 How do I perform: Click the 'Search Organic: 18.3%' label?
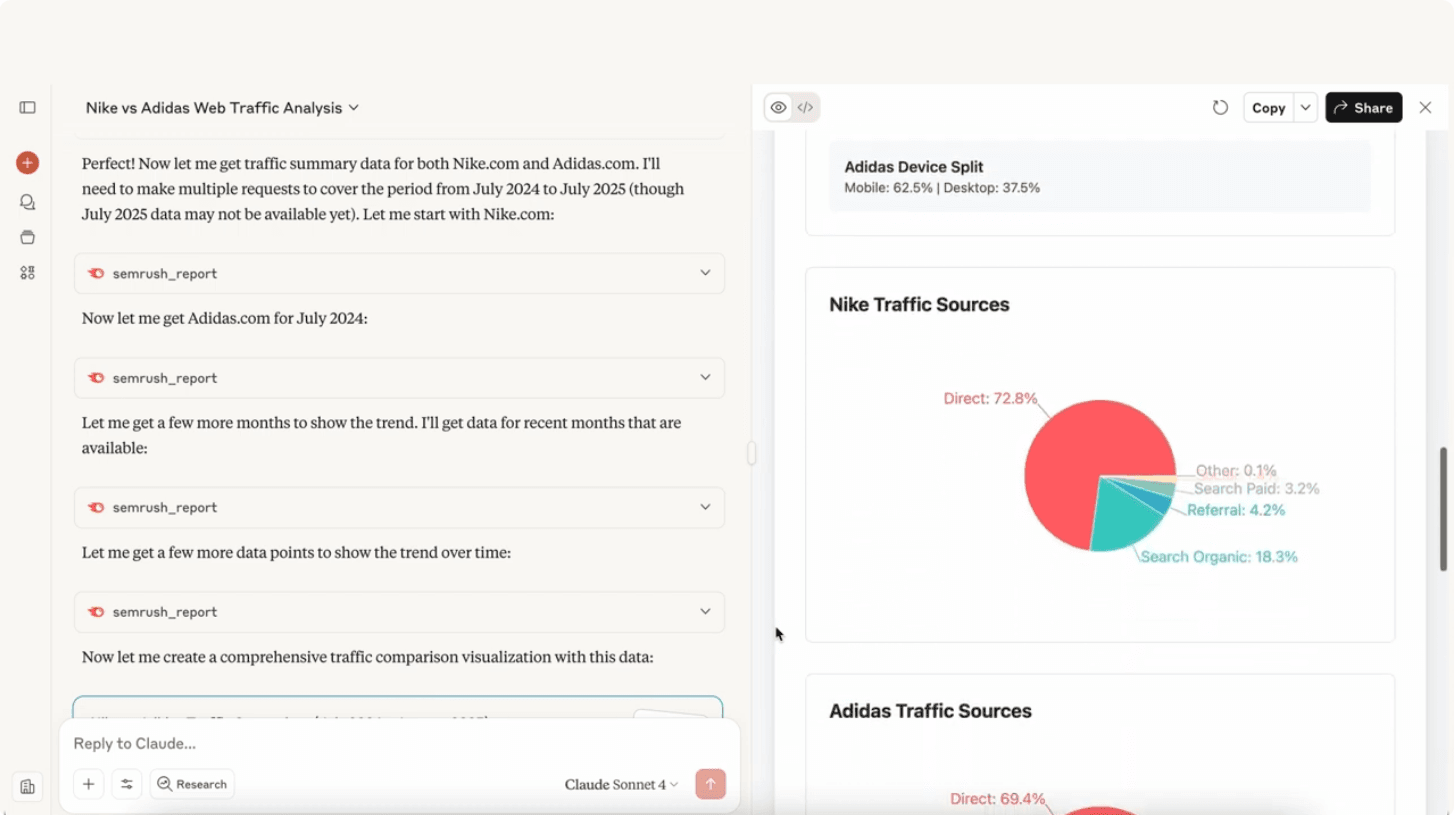(1218, 556)
